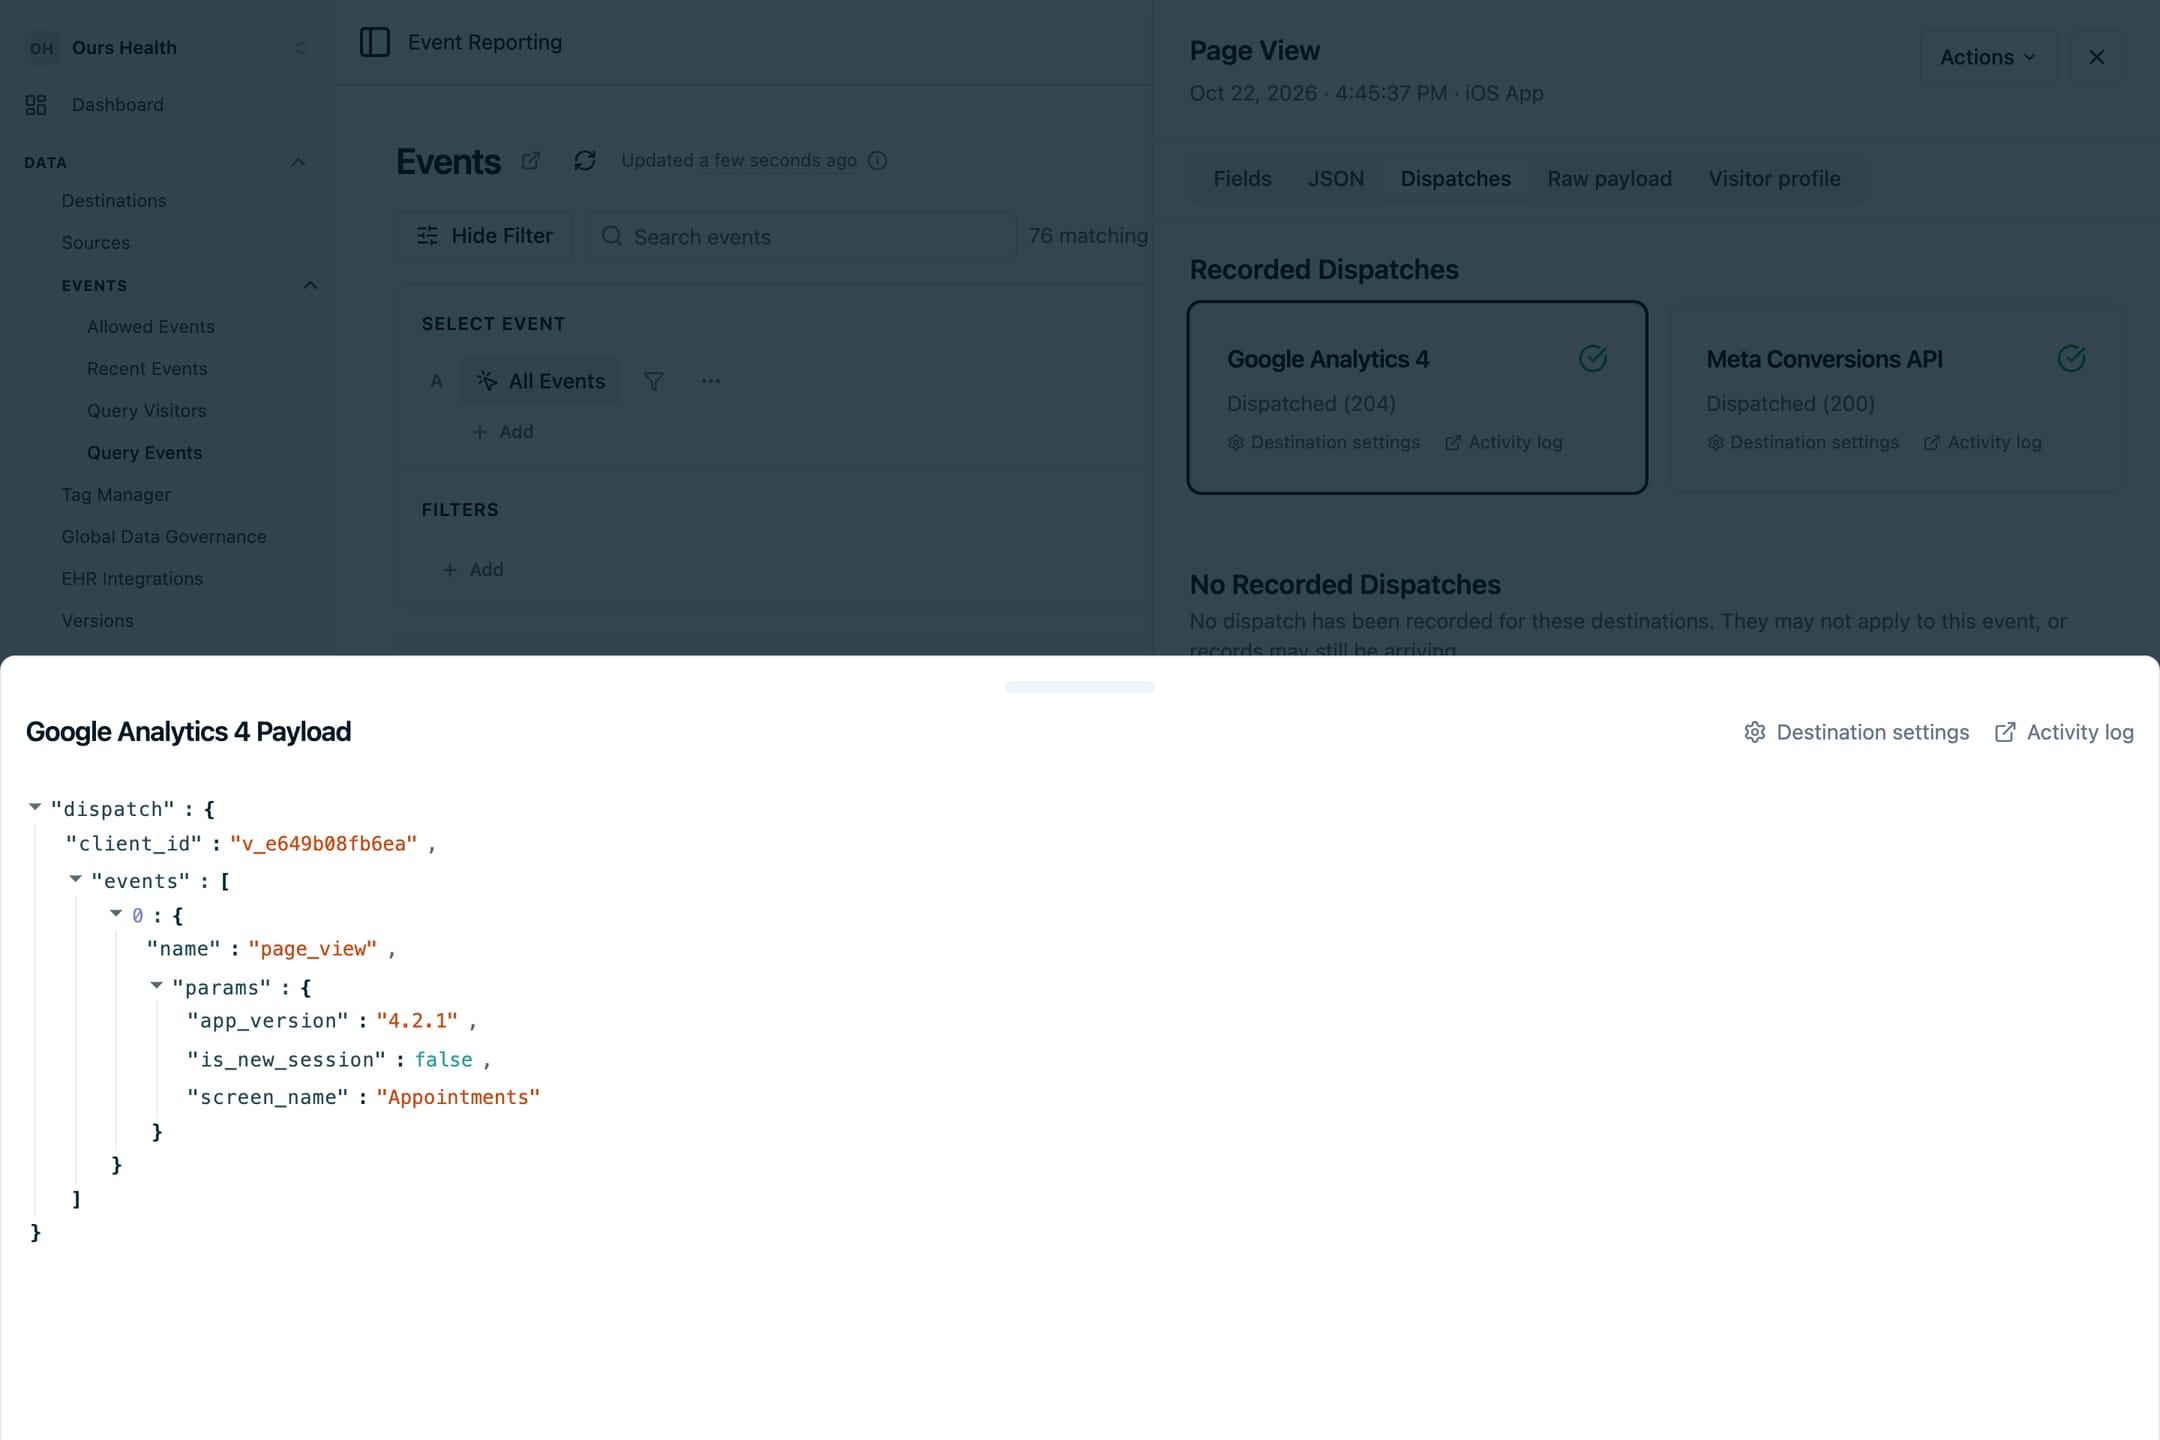
Task: Refresh the events list
Action: pyautogui.click(x=585, y=161)
